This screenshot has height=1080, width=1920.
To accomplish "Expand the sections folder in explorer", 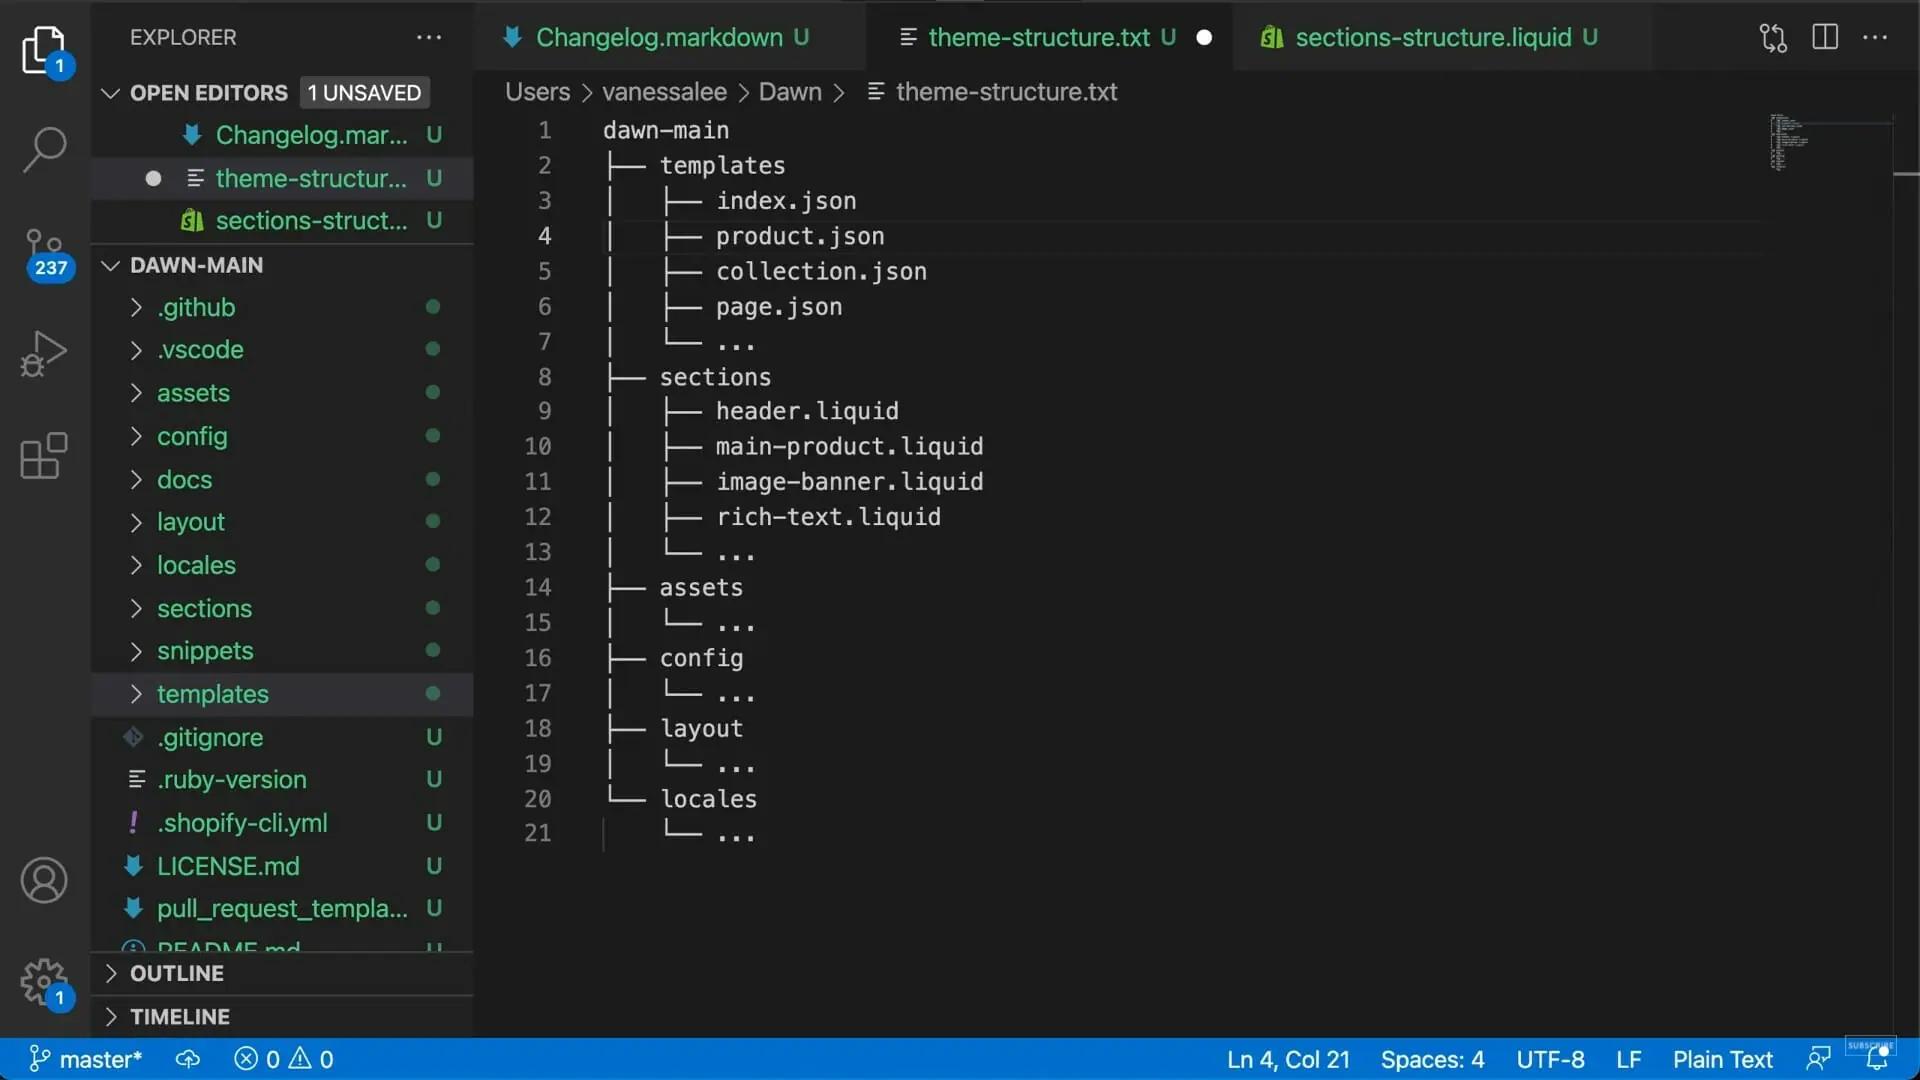I will [204, 608].
